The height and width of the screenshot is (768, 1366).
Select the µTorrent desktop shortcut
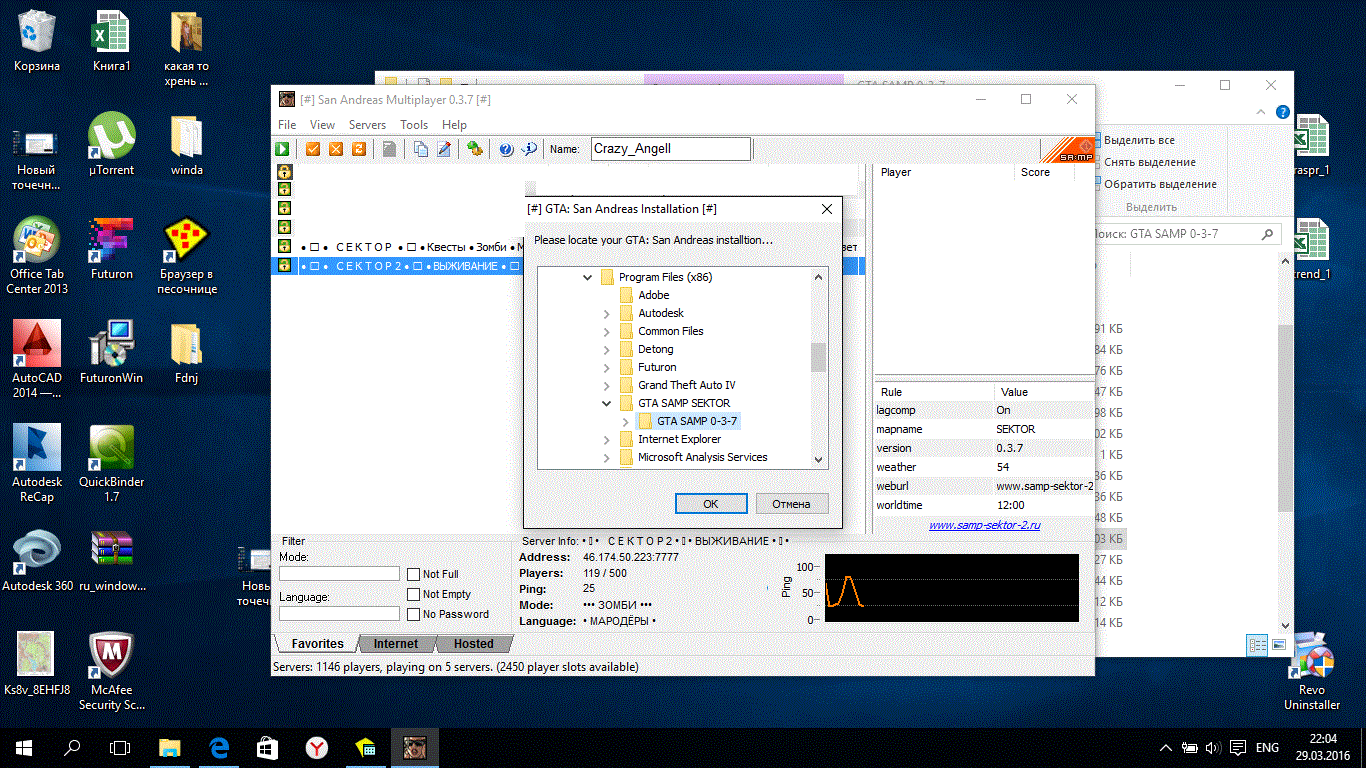112,145
